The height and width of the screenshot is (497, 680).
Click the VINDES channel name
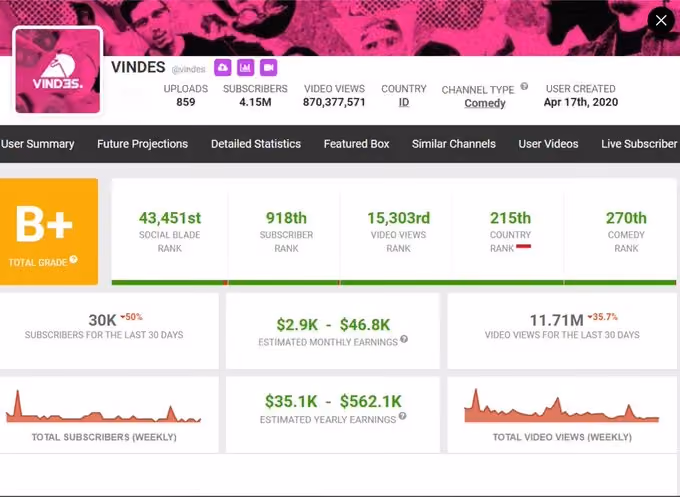click(x=138, y=67)
